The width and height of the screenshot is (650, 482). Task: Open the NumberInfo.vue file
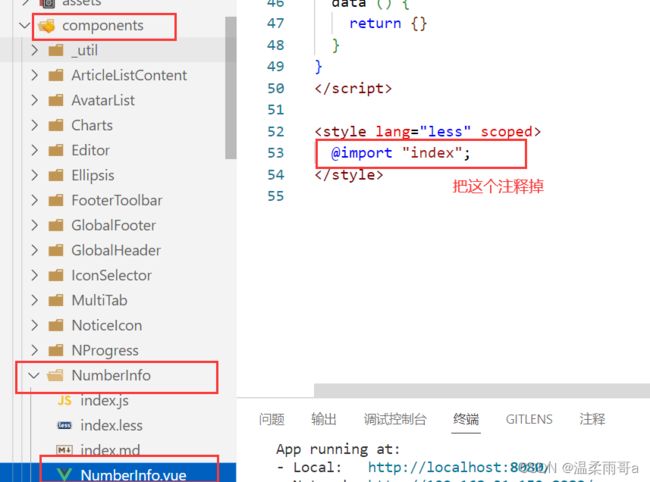[x=133, y=475]
